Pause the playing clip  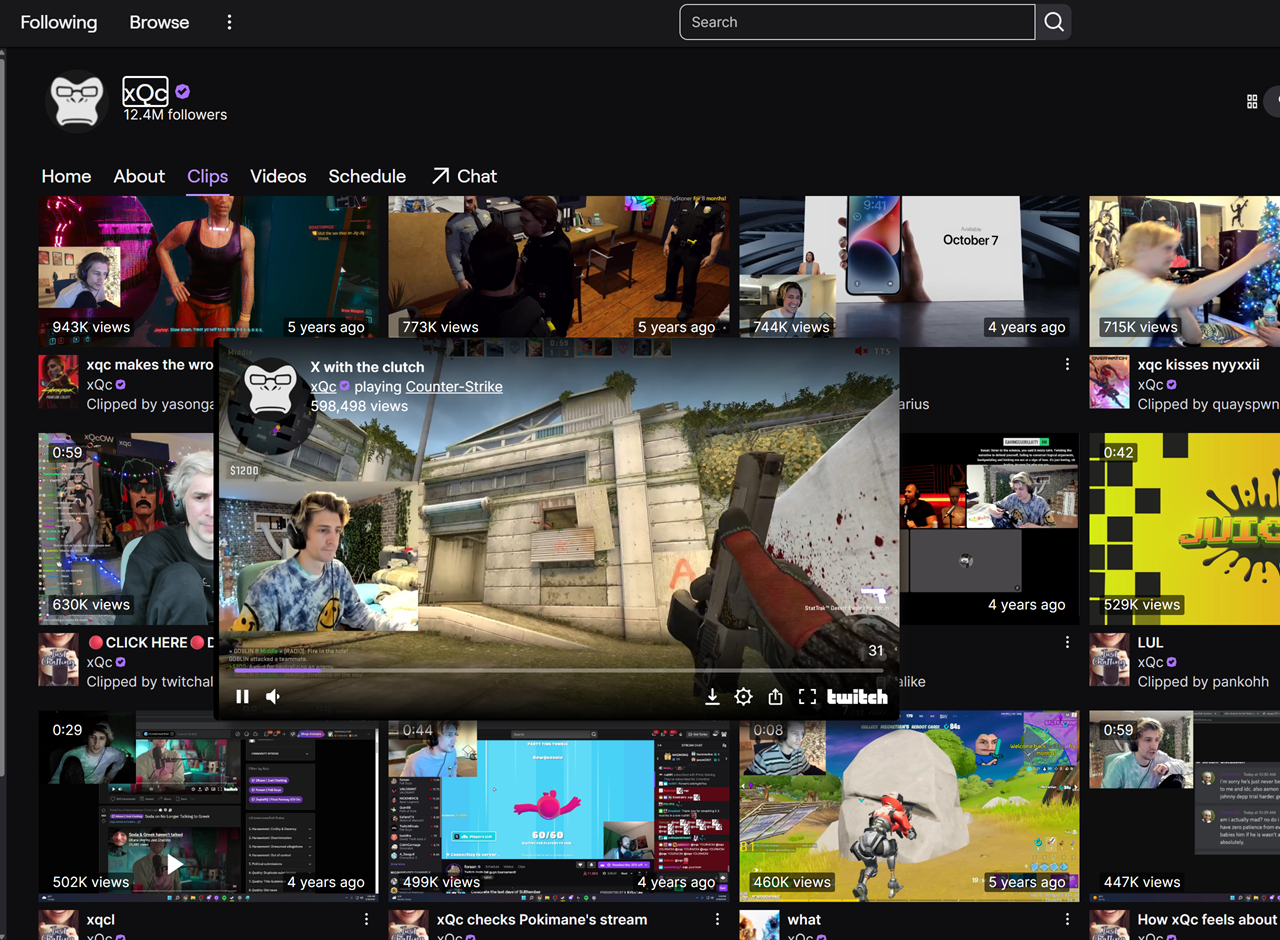coord(242,697)
